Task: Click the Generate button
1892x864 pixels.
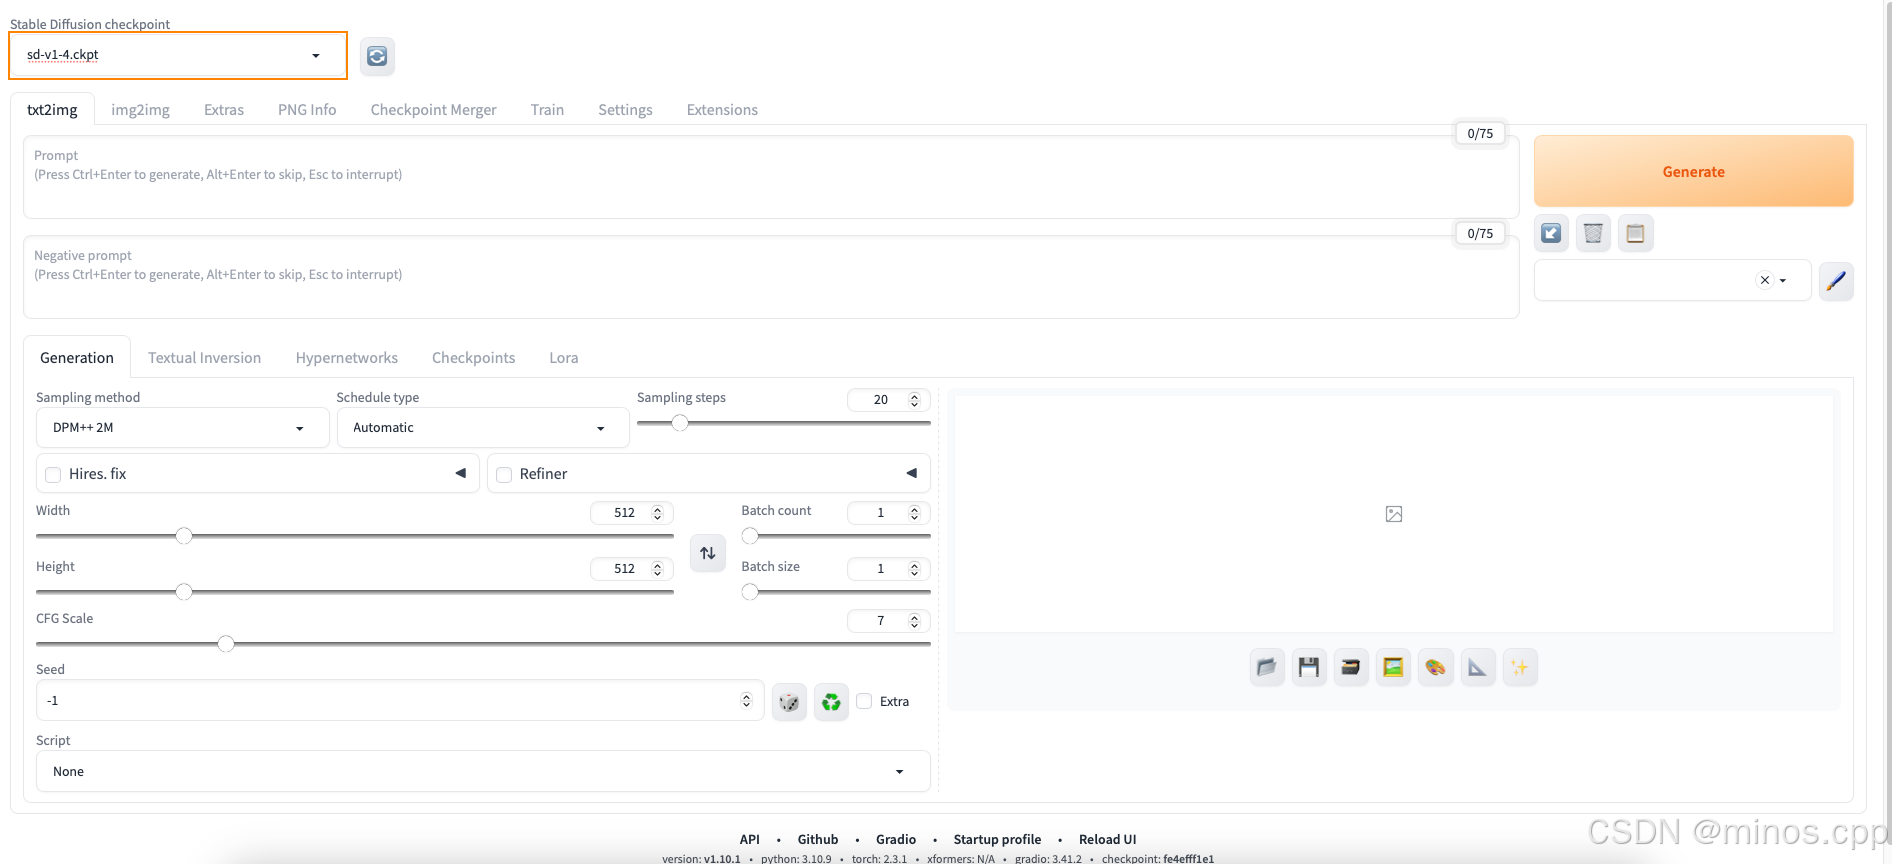Action: pos(1693,172)
